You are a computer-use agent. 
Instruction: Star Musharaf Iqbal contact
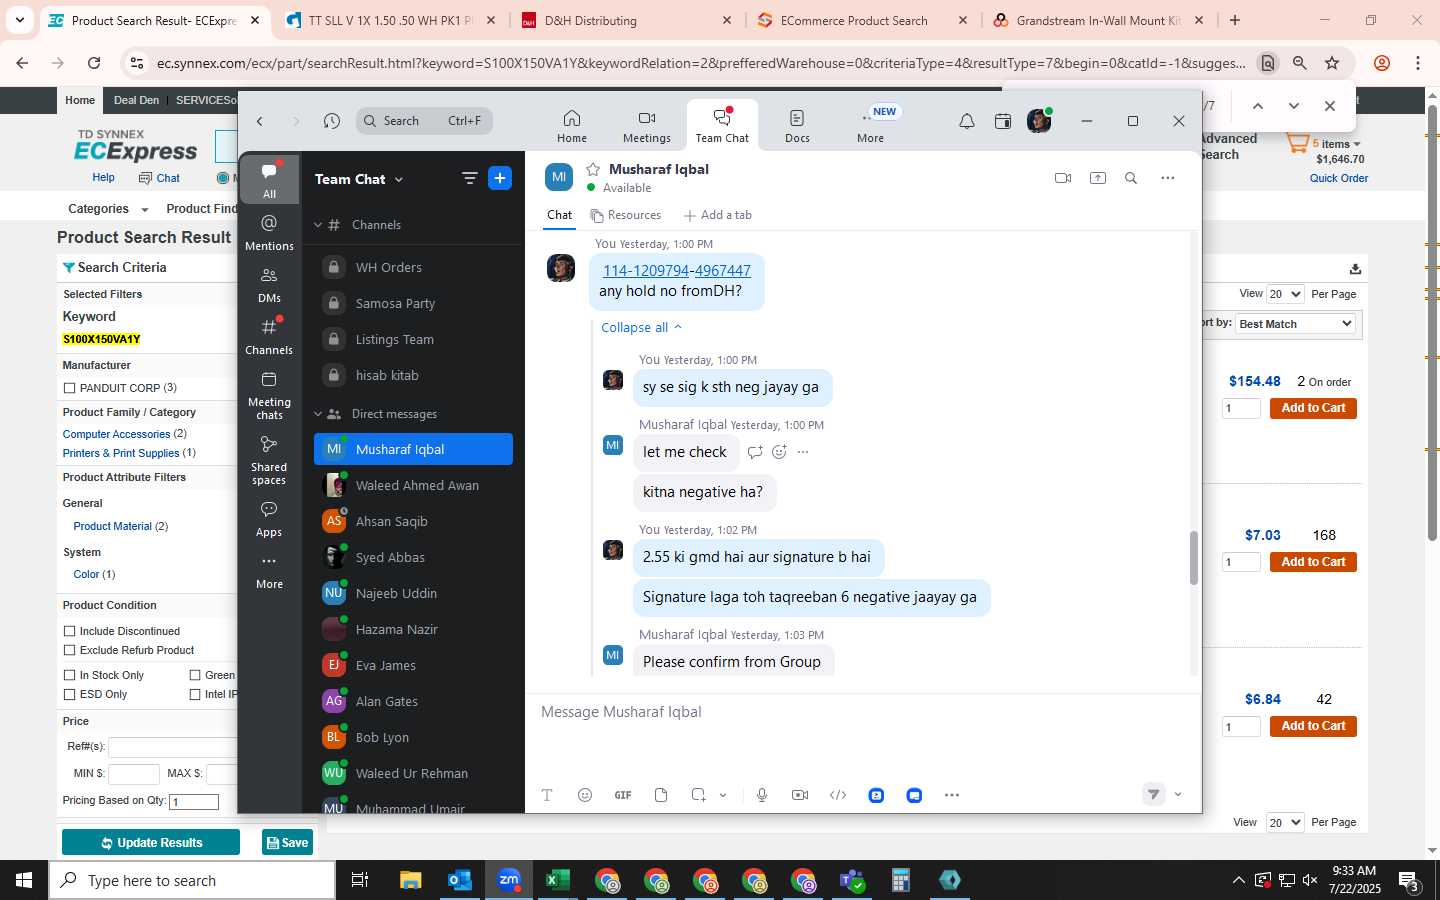(593, 169)
